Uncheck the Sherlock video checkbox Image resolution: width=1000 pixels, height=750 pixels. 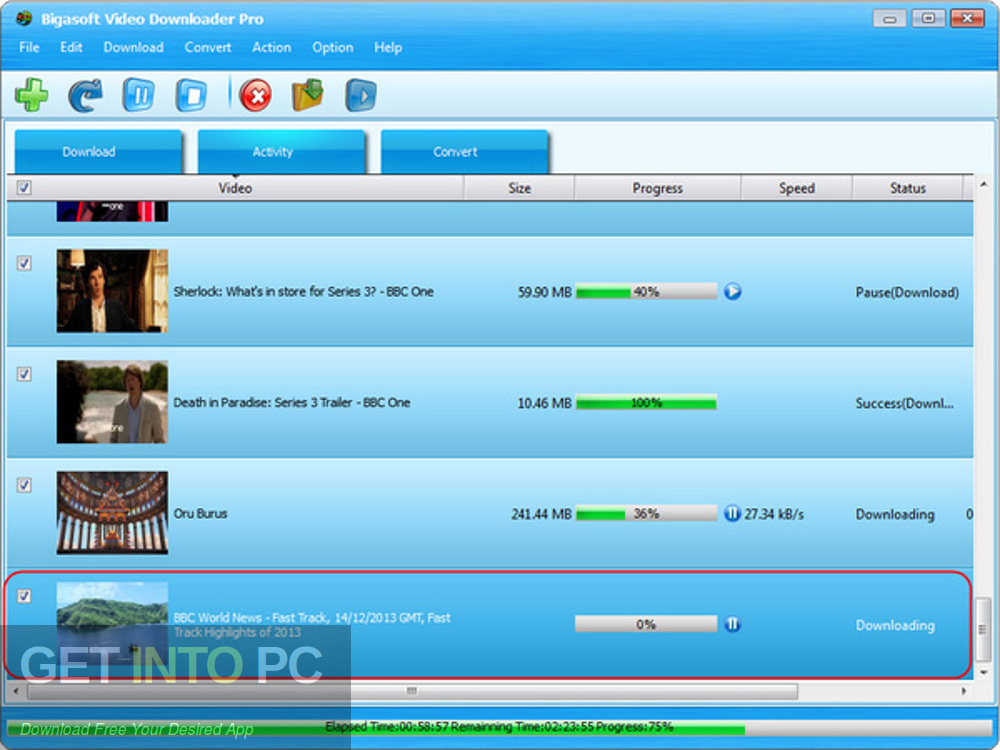[x=24, y=263]
